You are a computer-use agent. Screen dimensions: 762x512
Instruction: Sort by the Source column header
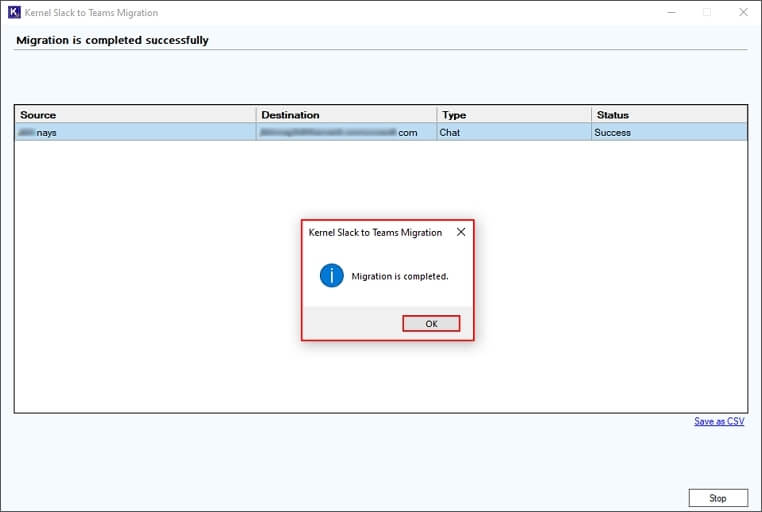pos(136,115)
